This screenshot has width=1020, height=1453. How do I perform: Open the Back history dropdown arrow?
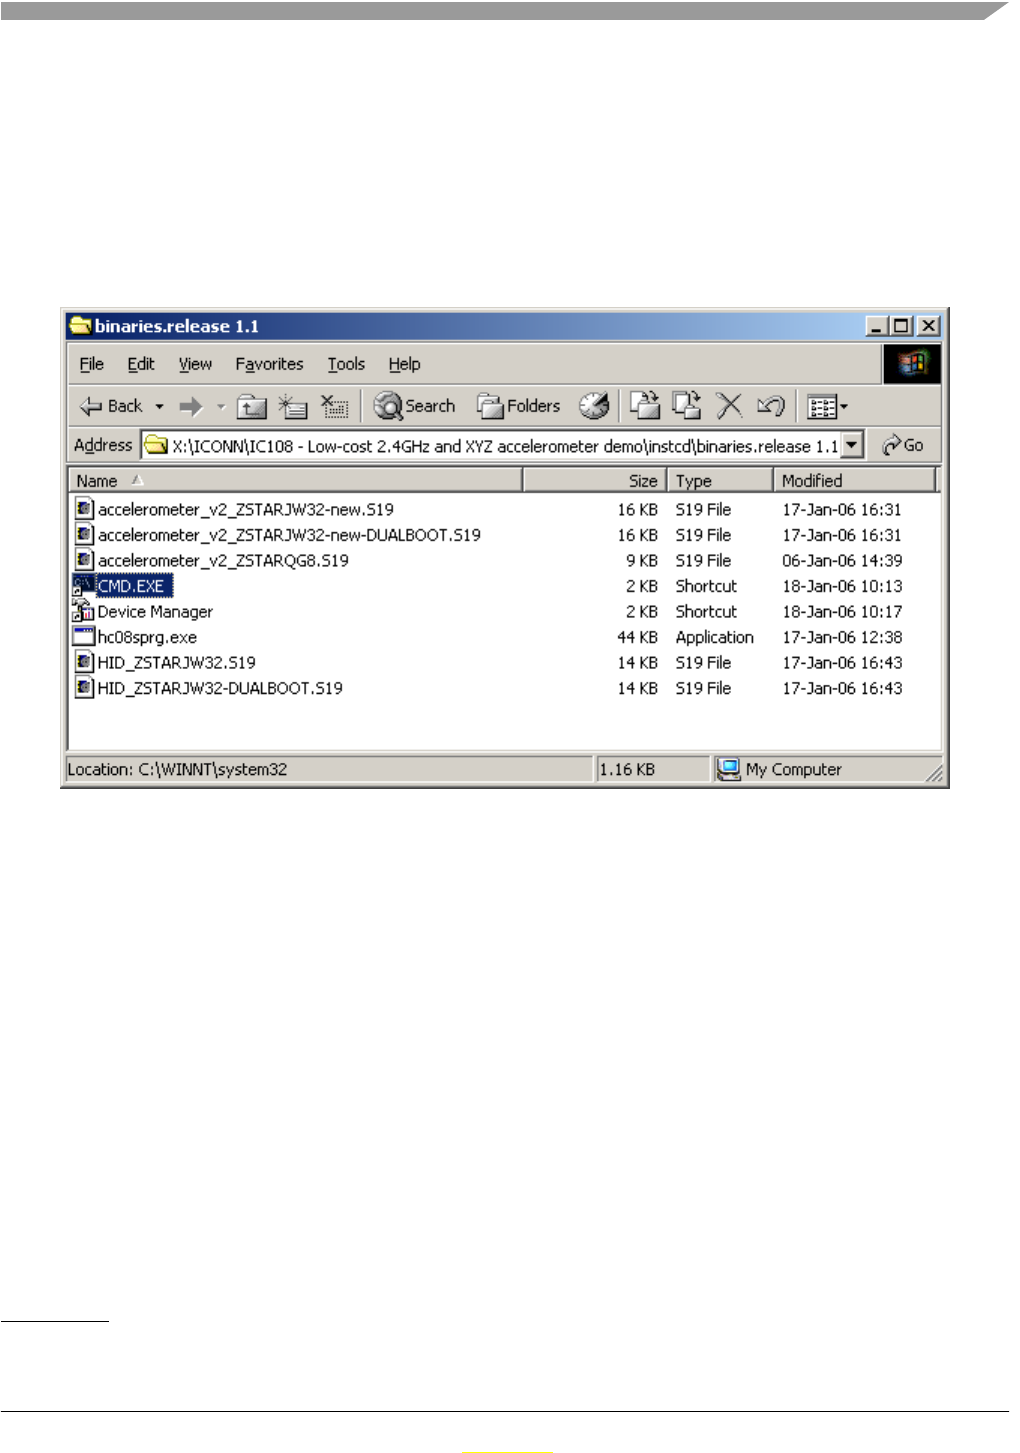click(159, 407)
